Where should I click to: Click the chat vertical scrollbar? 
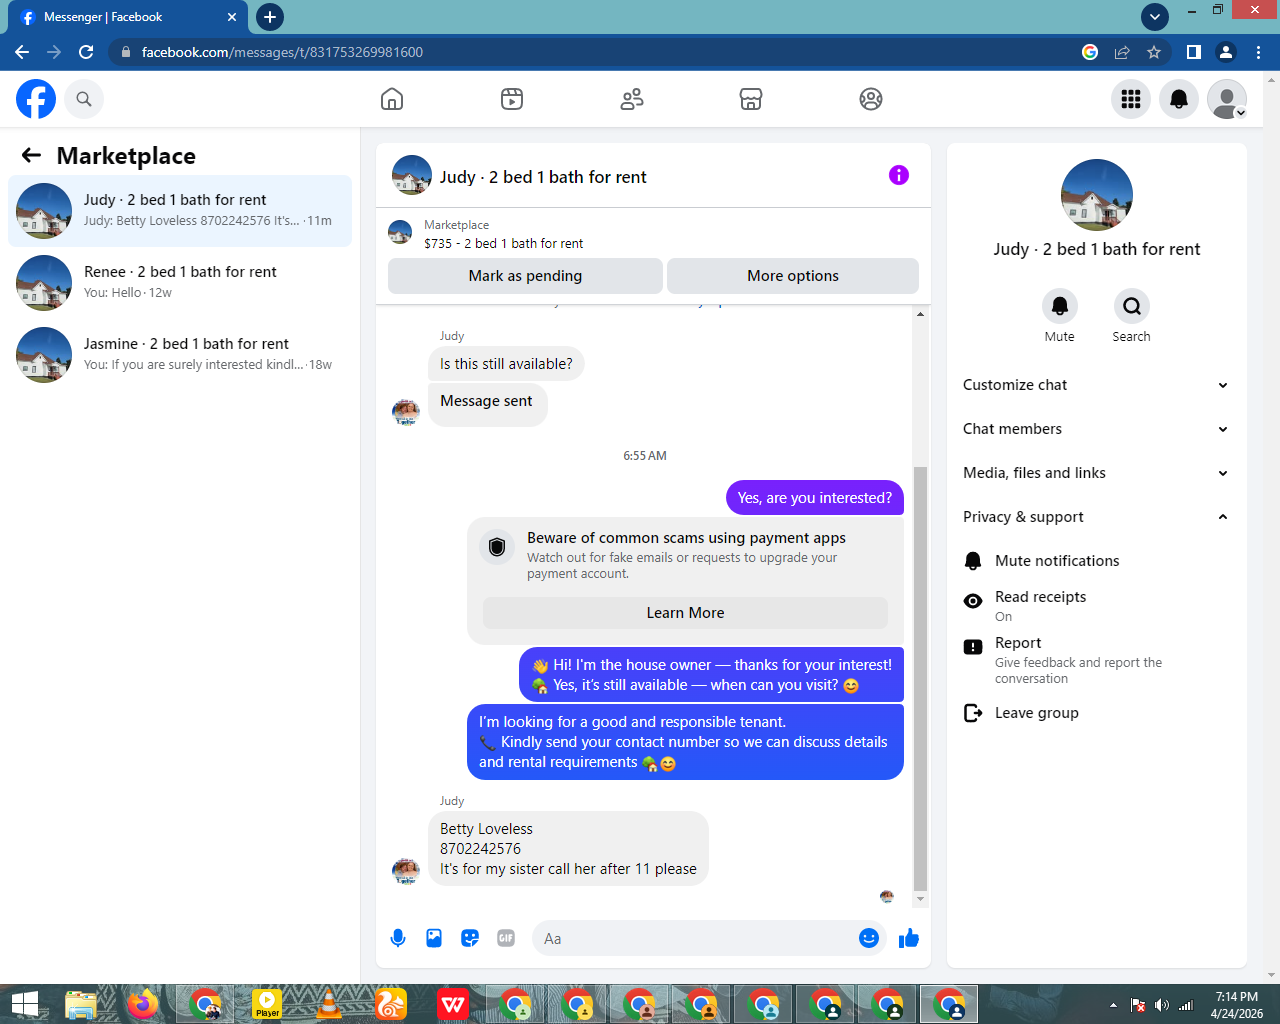tap(920, 677)
